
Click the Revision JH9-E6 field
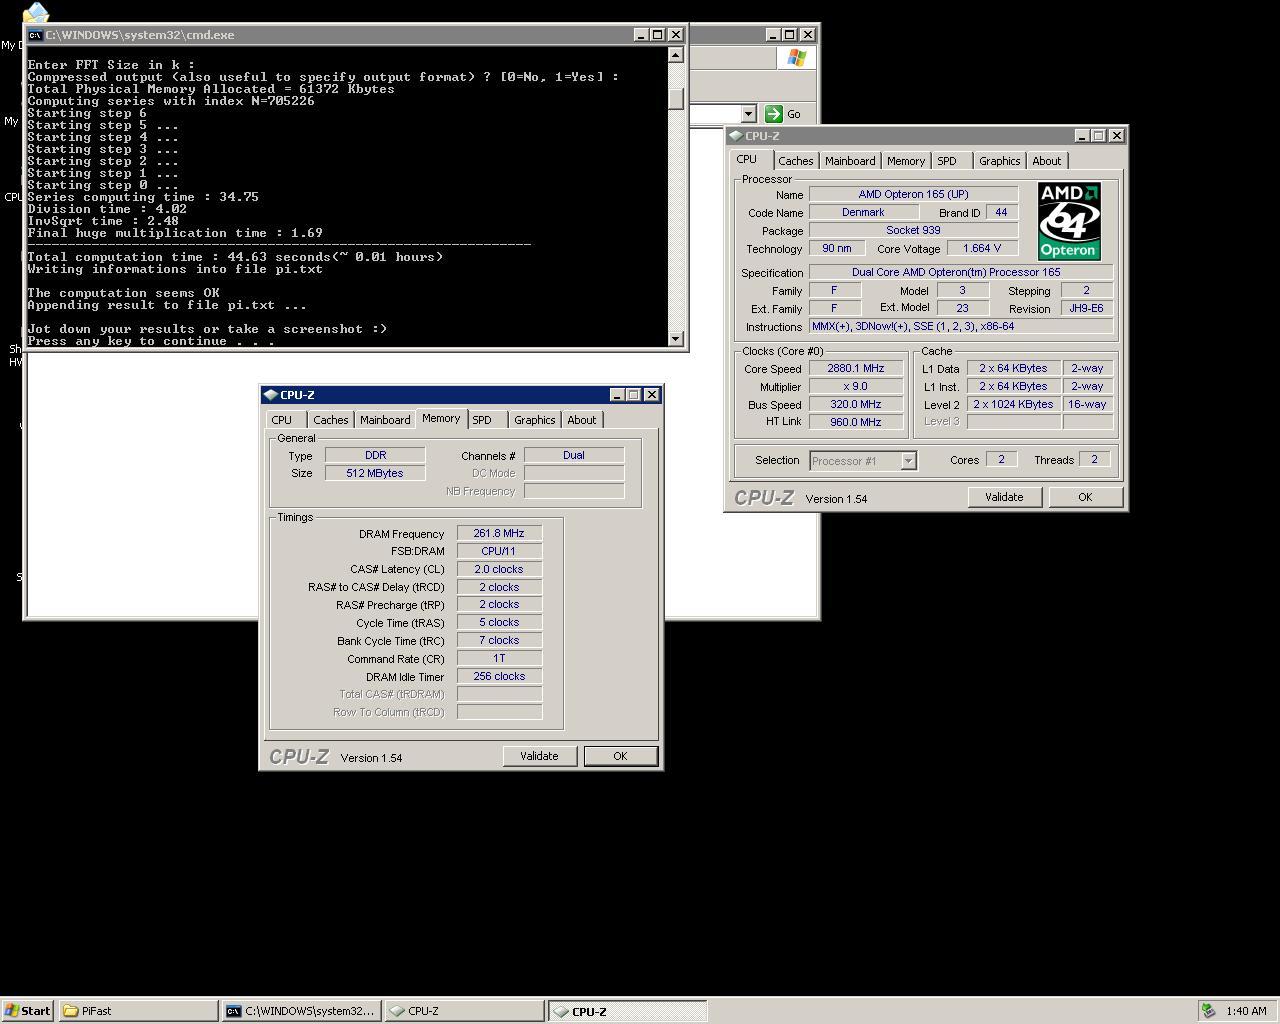pos(1086,308)
